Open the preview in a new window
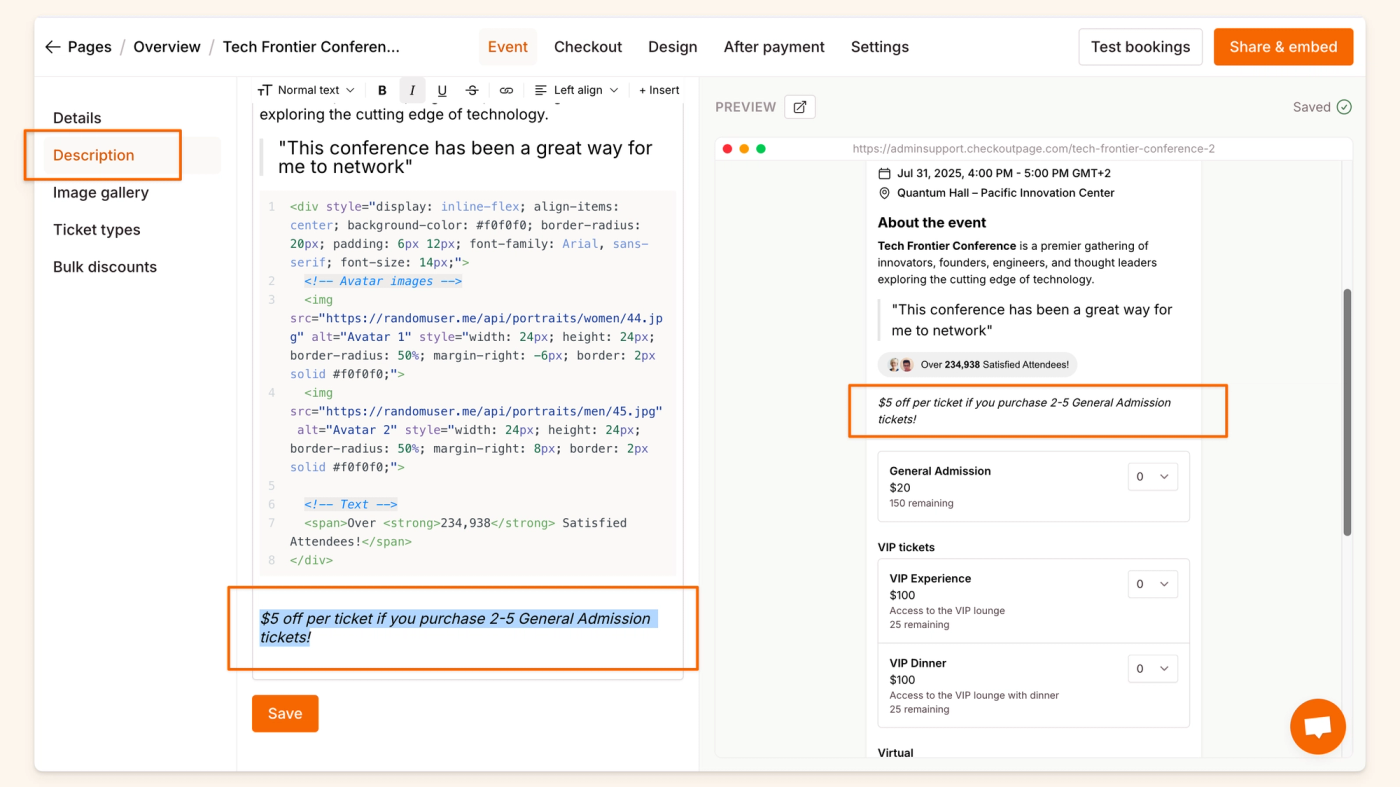 pos(800,107)
